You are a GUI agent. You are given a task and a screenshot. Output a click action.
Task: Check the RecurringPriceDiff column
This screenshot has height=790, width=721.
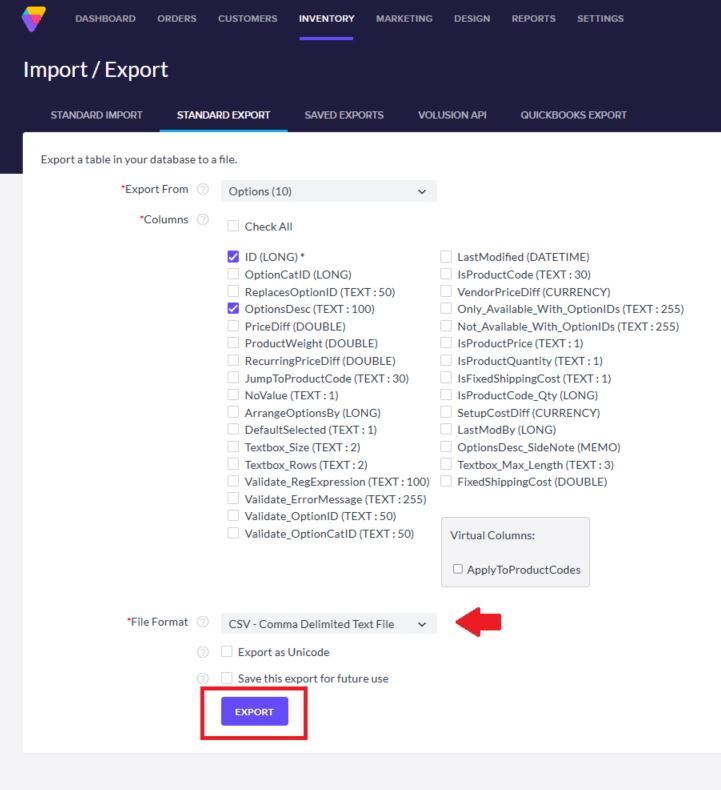pos(233,360)
